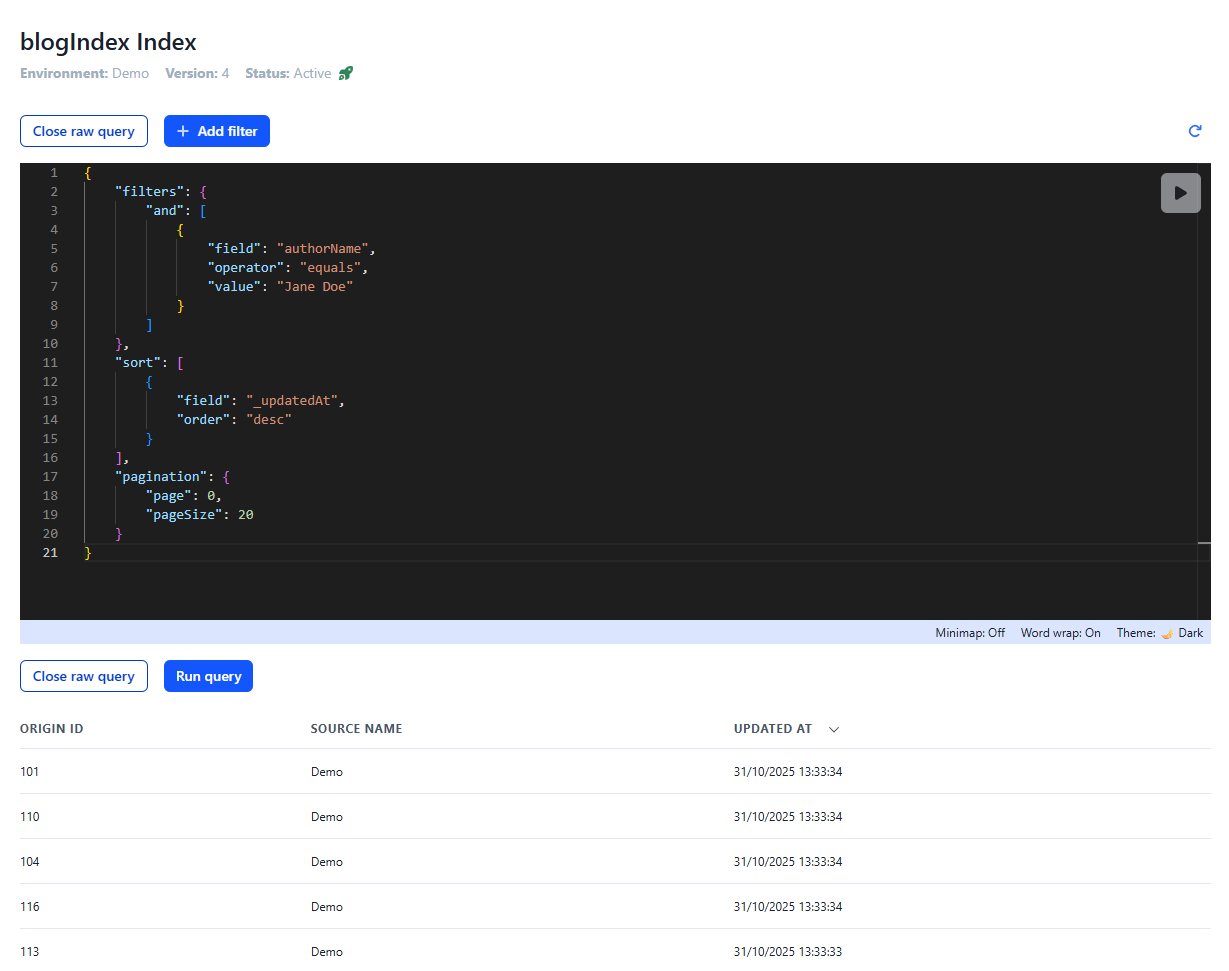This screenshot has width=1229, height=971.
Task: Click the rocket icon beside Active status
Action: pyautogui.click(x=345, y=72)
